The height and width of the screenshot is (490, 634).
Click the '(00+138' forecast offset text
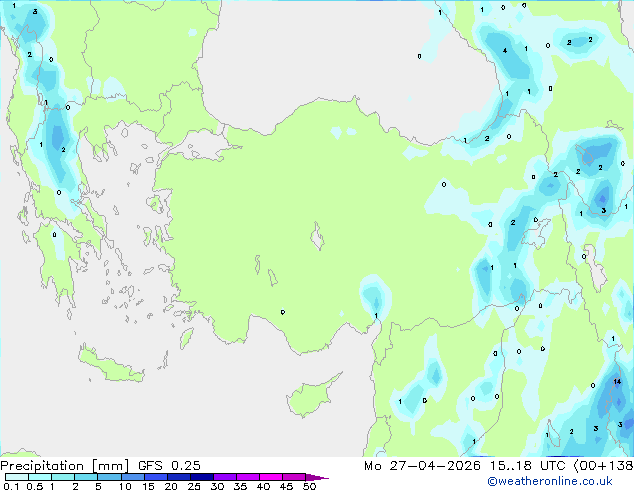[603, 466]
